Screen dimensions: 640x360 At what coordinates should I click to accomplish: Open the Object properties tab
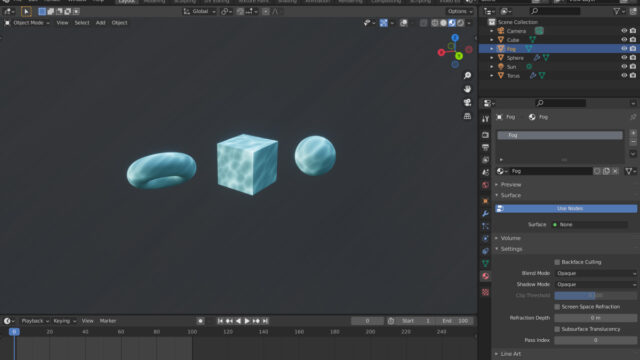[x=485, y=201]
